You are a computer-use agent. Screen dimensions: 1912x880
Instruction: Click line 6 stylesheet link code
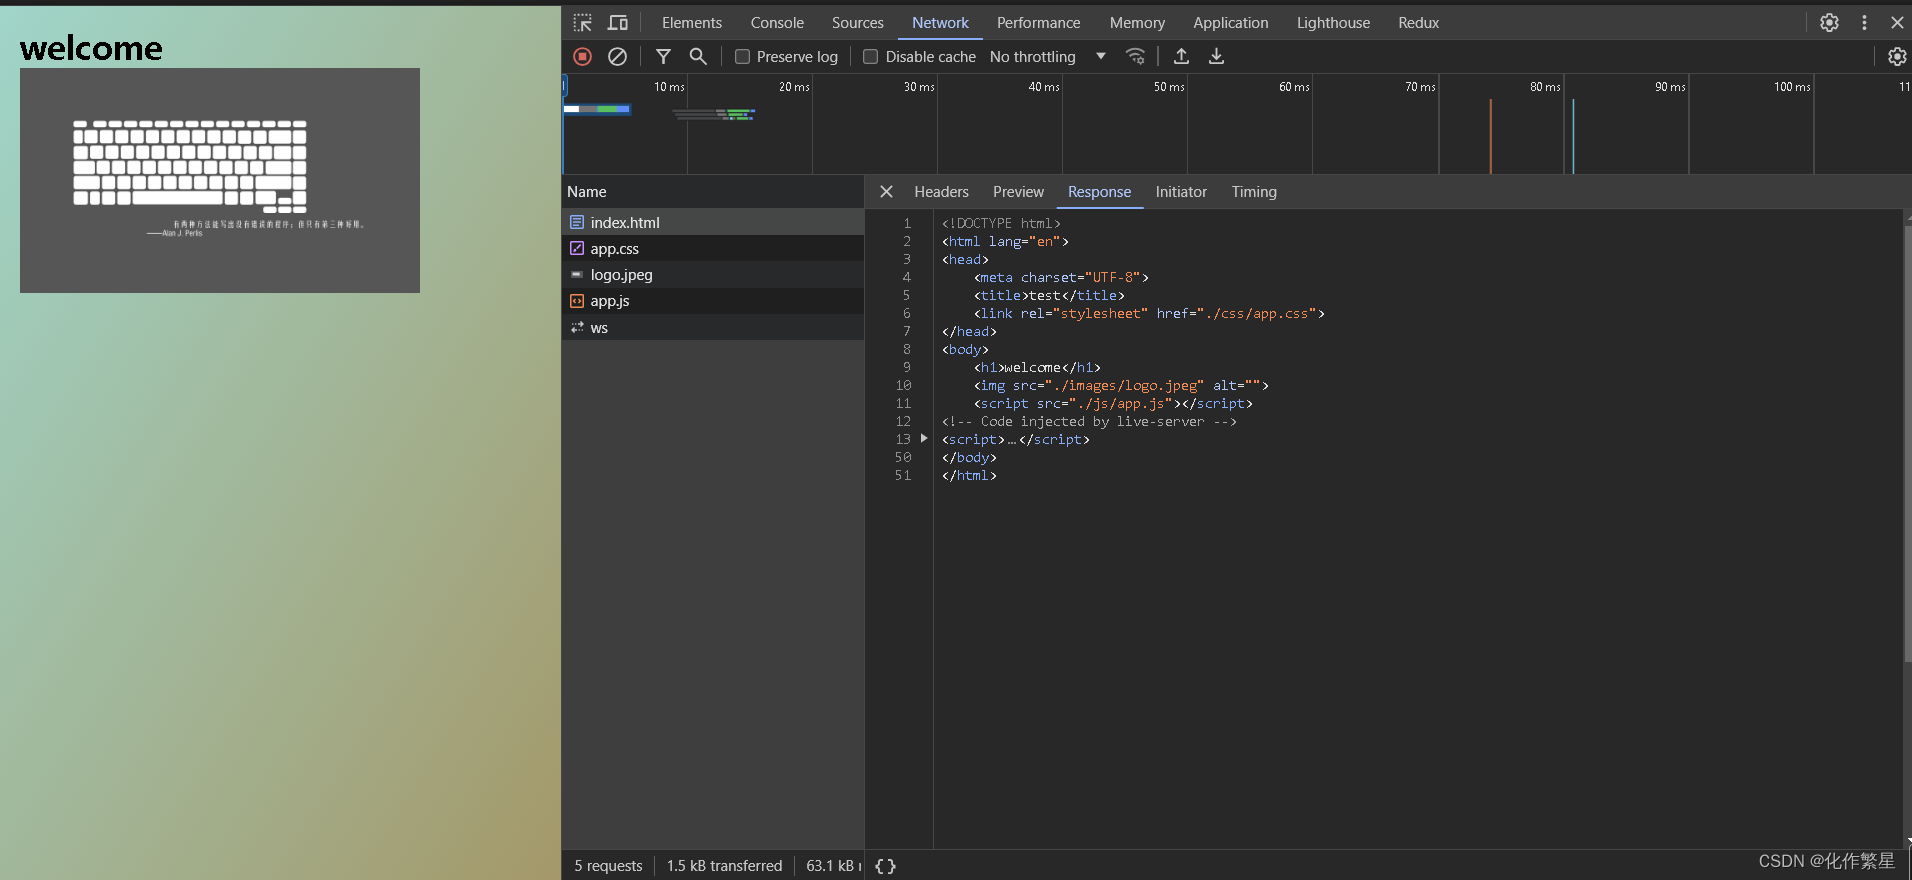tap(1149, 313)
